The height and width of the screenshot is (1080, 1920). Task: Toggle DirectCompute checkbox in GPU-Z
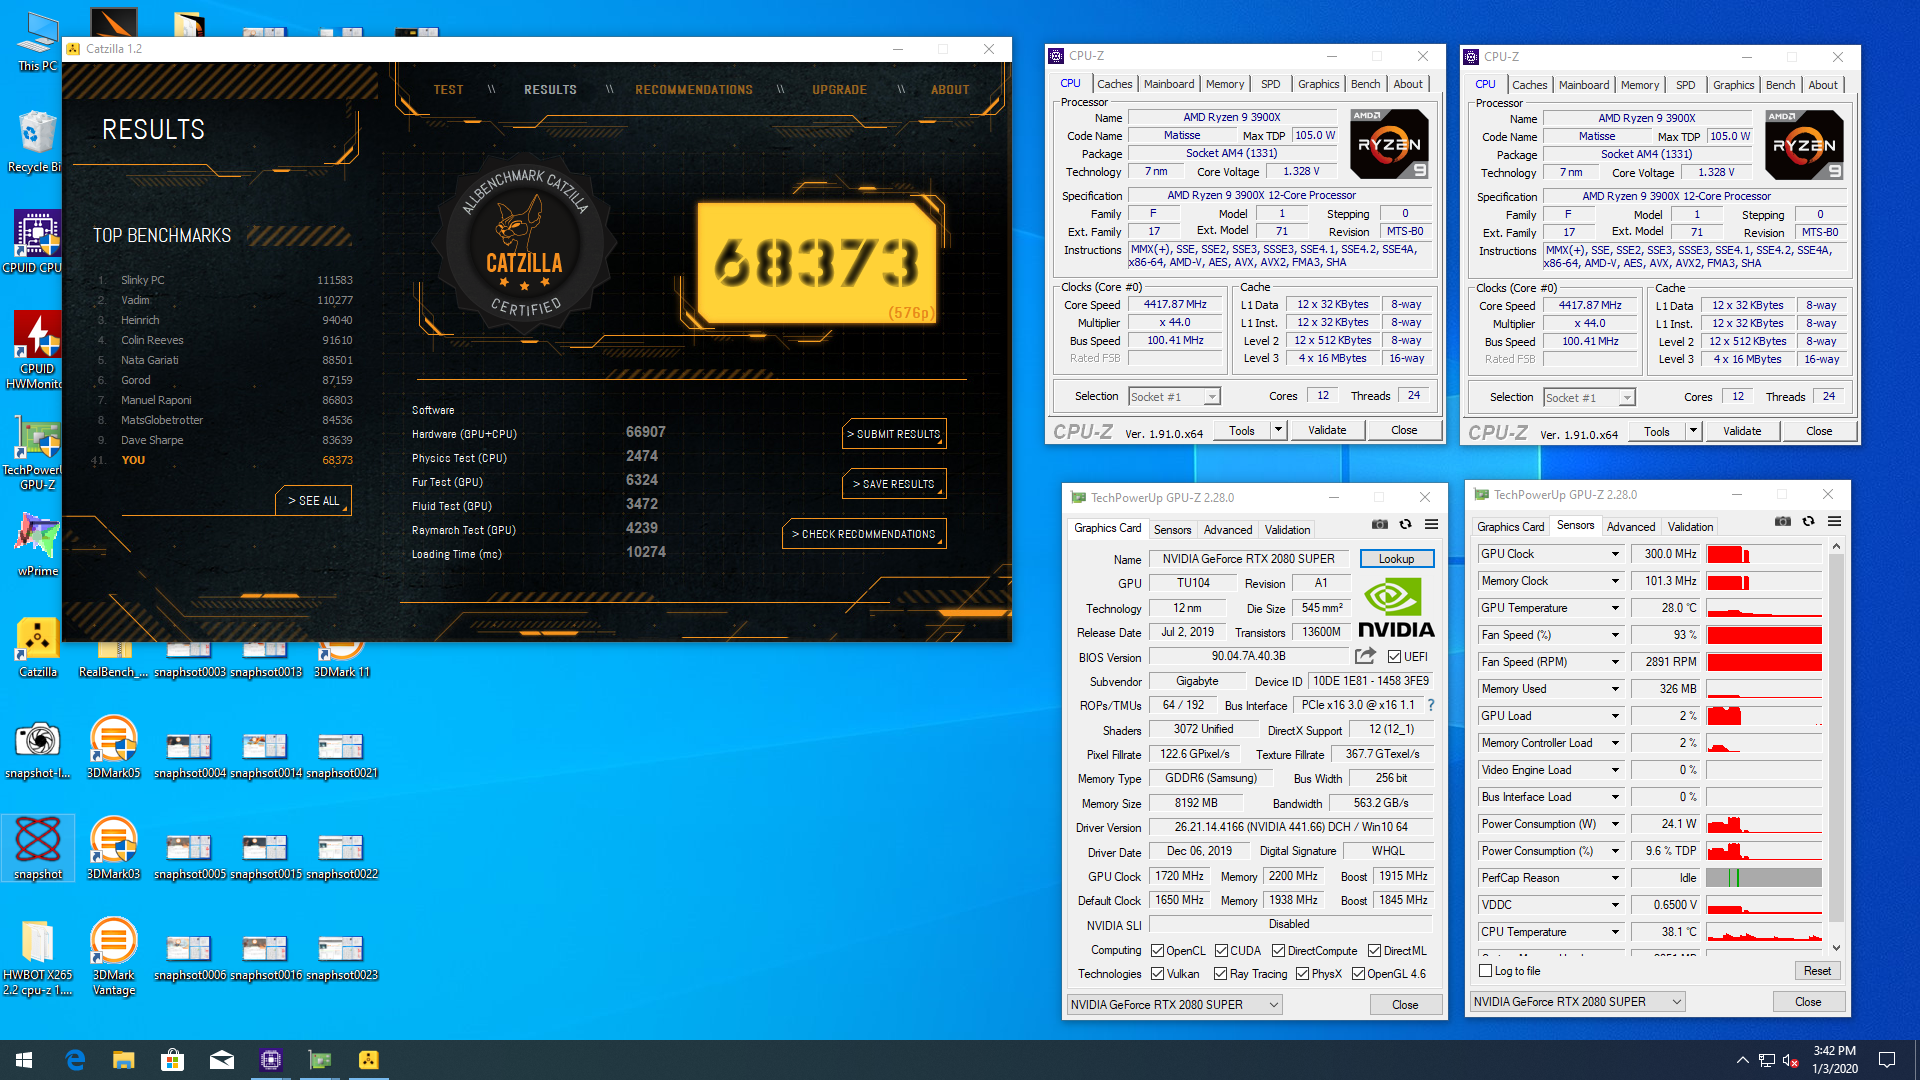point(1278,951)
